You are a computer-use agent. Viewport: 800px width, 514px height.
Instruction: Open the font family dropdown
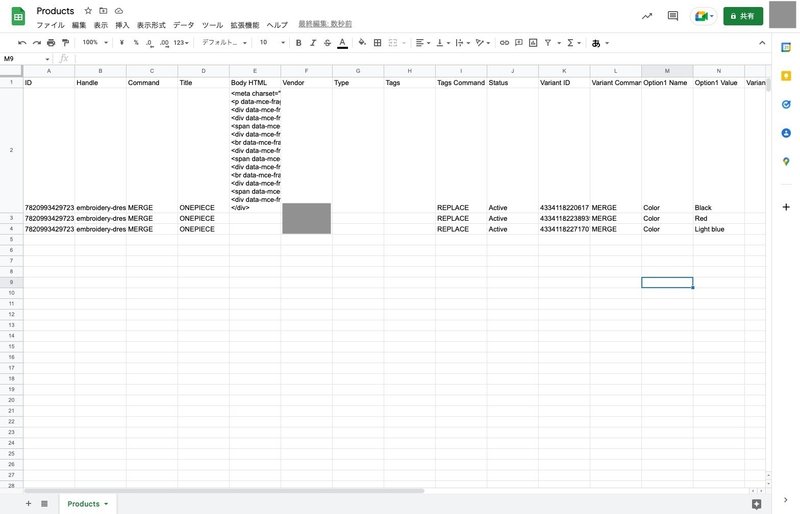224,42
